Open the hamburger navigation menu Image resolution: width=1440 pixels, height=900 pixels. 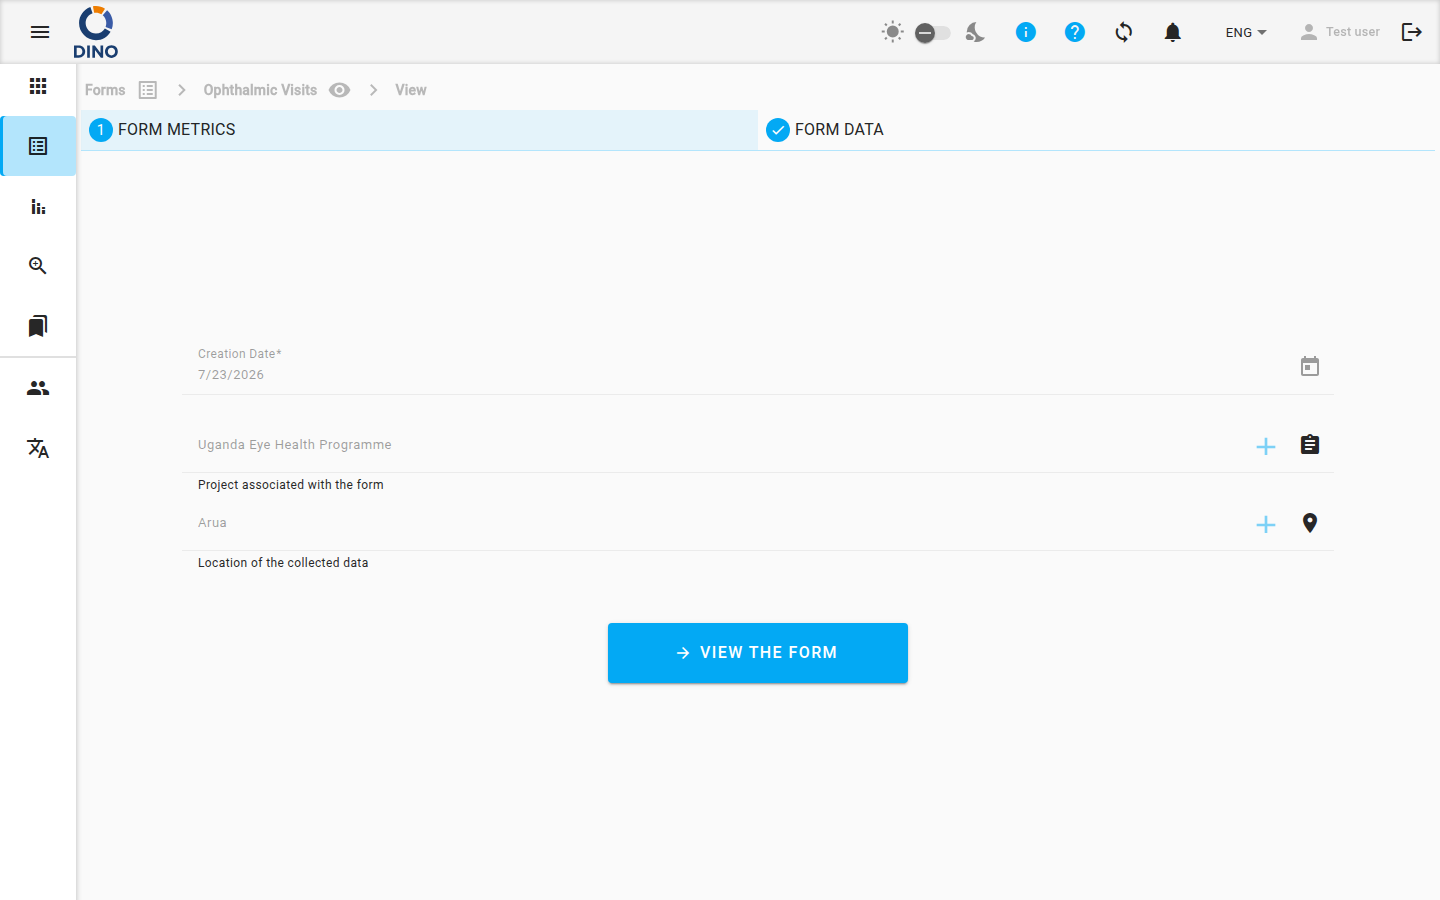[40, 32]
